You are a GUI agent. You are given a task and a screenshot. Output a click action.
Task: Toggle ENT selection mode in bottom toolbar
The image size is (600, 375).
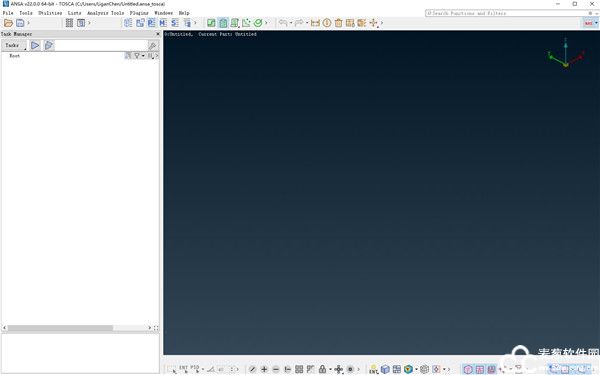coord(184,369)
